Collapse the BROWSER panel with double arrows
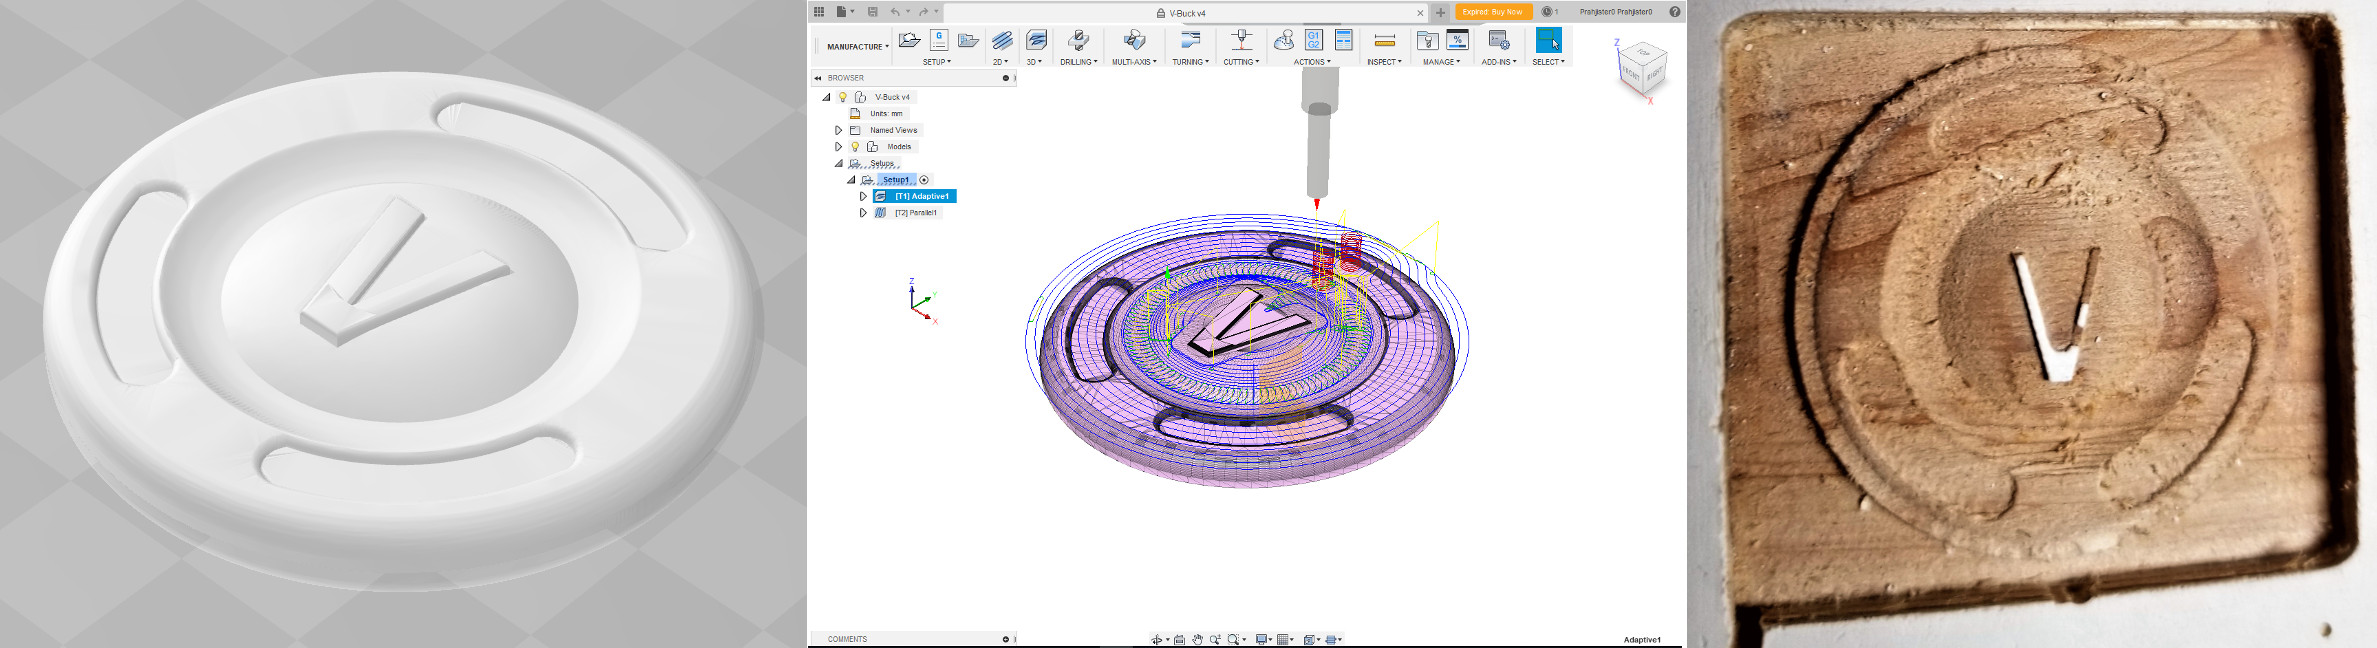The image size is (2377, 648). tap(818, 78)
